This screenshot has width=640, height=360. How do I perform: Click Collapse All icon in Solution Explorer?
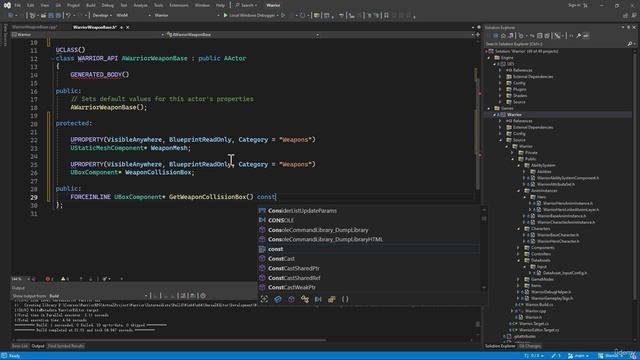click(540, 36)
